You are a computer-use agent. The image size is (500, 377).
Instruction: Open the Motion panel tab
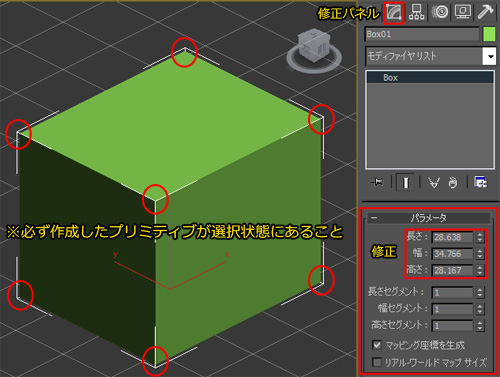tap(440, 12)
